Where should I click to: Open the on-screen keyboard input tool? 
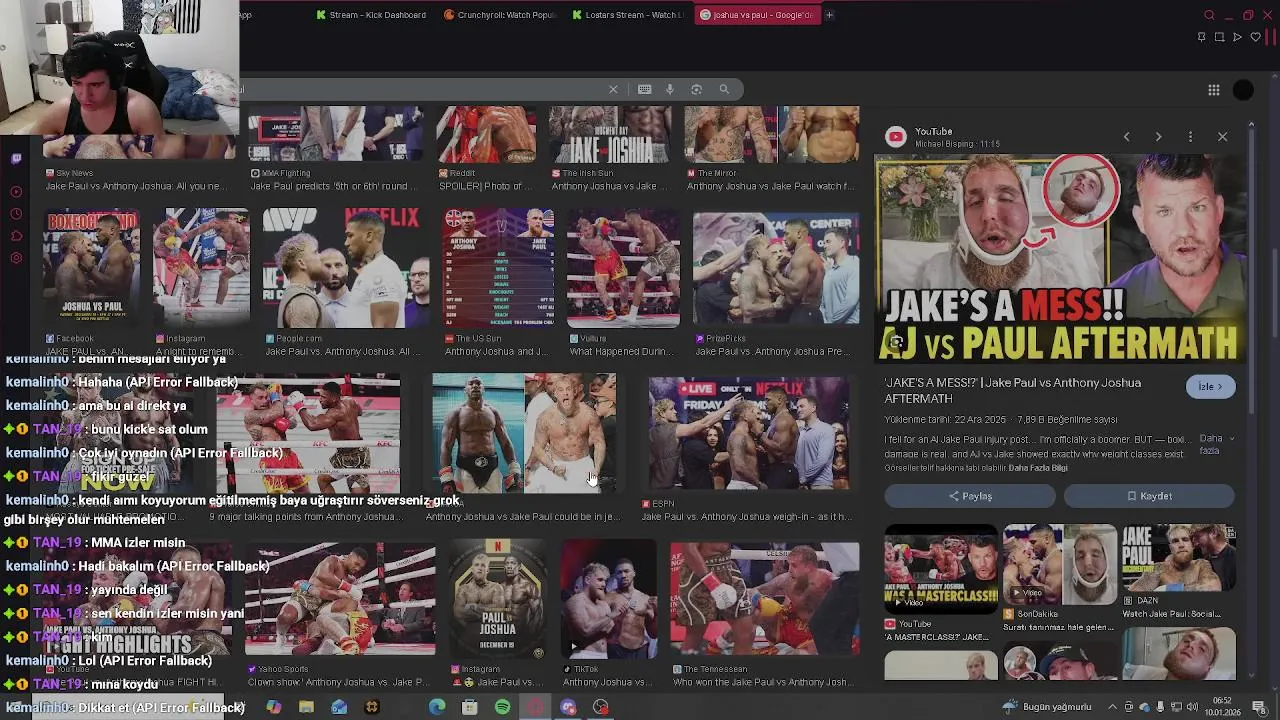645,89
